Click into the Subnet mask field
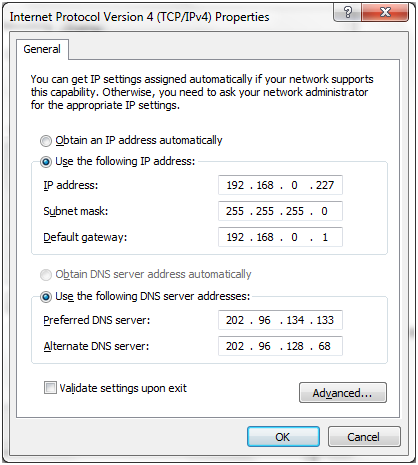Viewport: 418px width, 465px height. point(280,211)
